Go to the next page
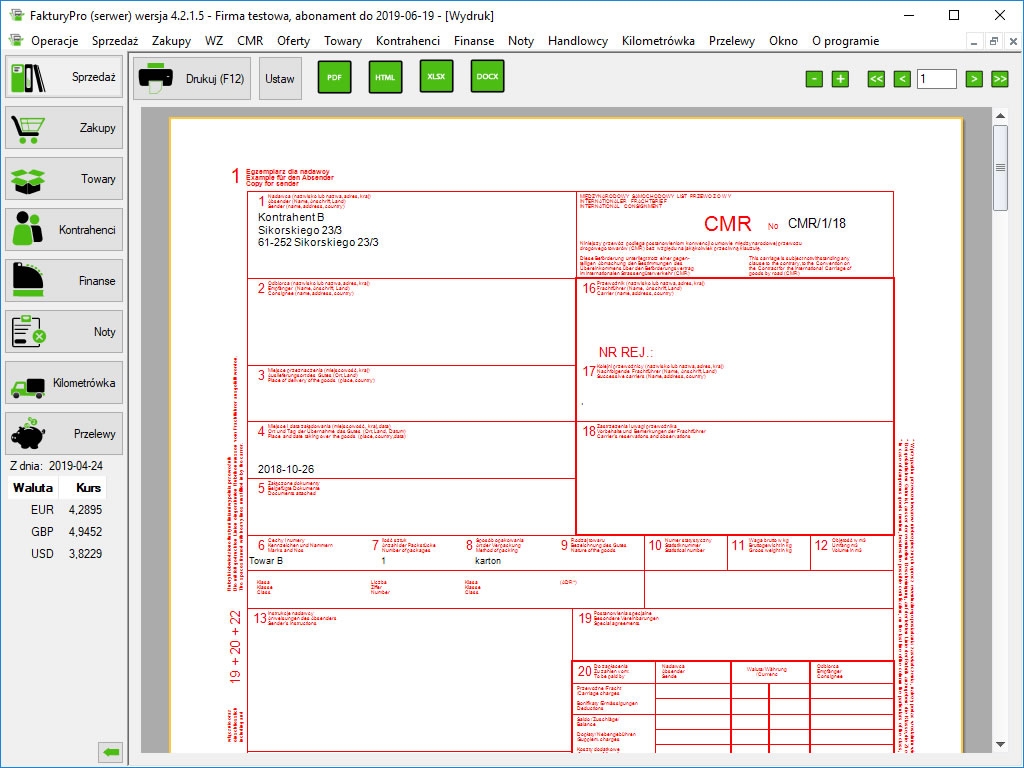The height and width of the screenshot is (768, 1024). tap(973, 79)
